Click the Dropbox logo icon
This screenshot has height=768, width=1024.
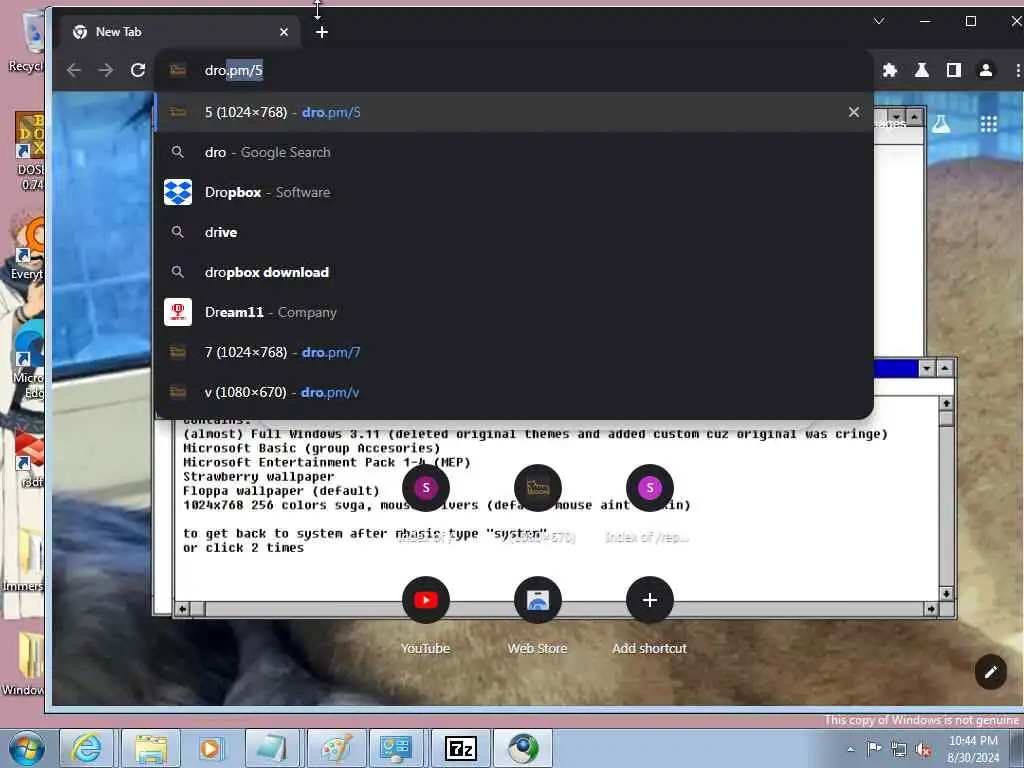point(178,192)
